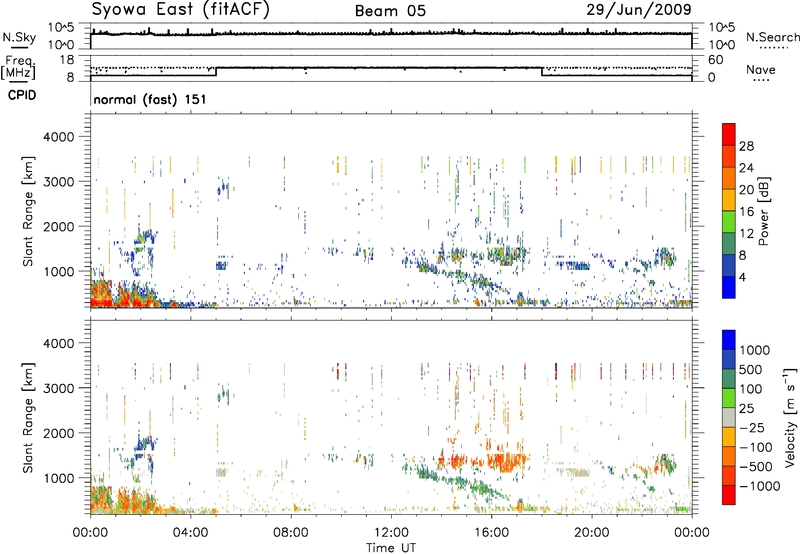Pick the gray −25 to 25 Velocity colorbar segment
The image size is (800, 554).
pos(729,417)
